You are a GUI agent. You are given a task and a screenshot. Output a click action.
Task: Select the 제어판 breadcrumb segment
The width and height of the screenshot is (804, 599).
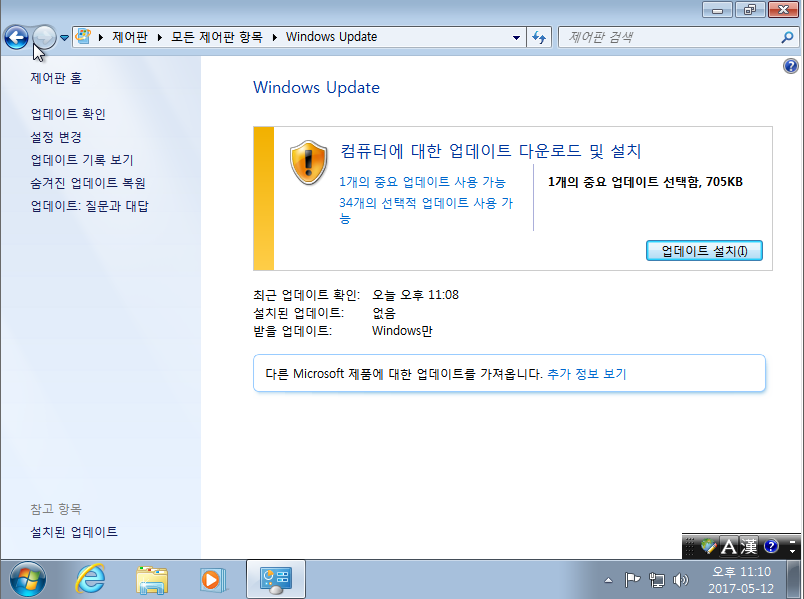130,37
